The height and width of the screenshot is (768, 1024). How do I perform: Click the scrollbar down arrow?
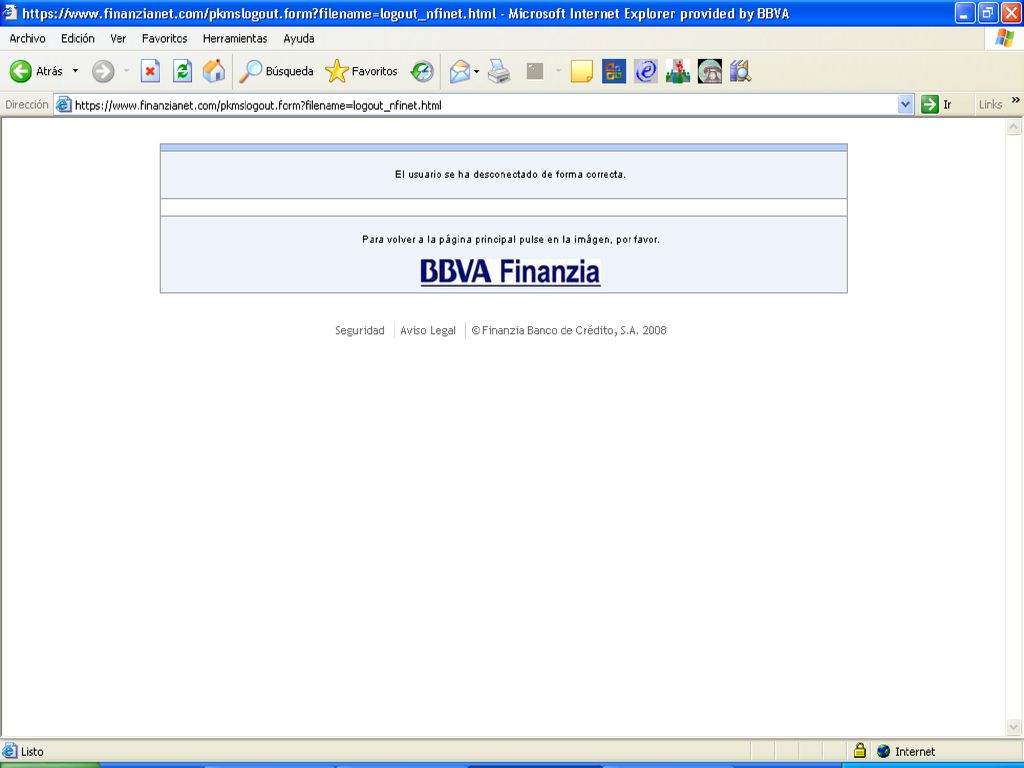click(1014, 726)
